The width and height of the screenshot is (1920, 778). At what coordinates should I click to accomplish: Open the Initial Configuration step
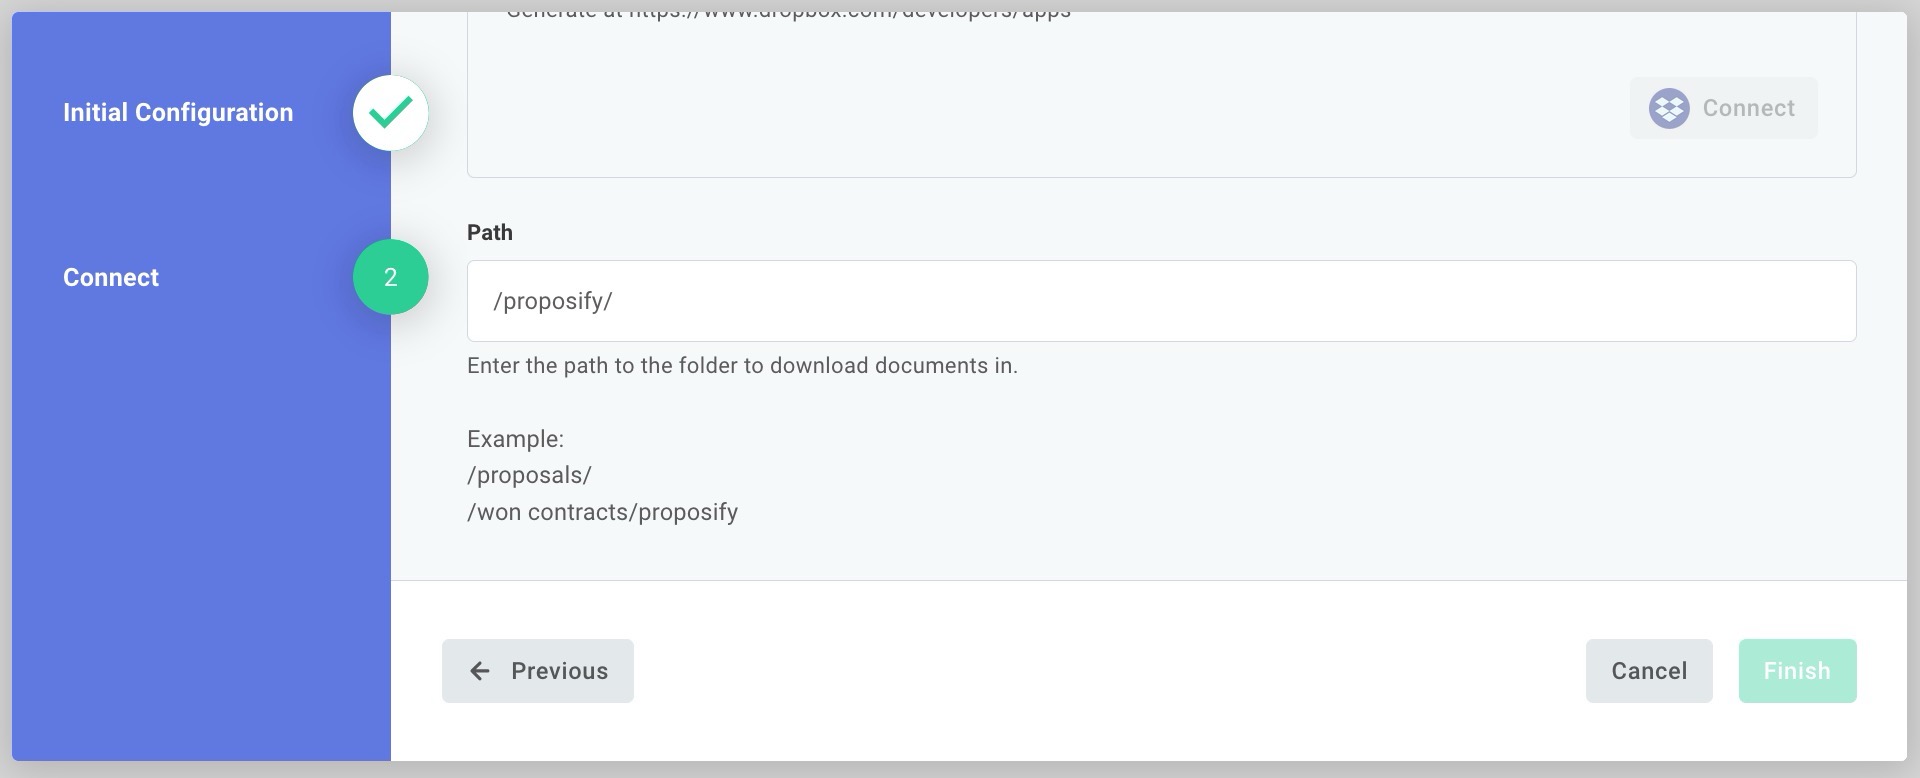pyautogui.click(x=178, y=112)
